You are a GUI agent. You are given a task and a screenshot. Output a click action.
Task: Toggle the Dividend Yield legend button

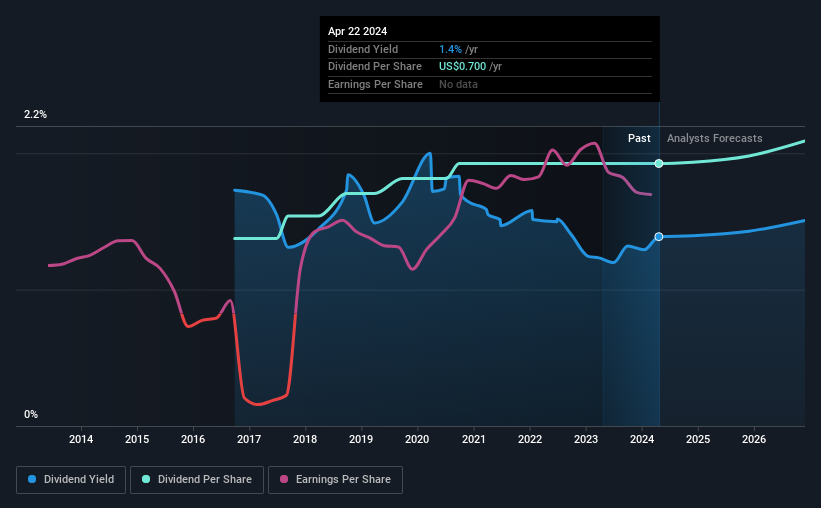[x=71, y=480]
